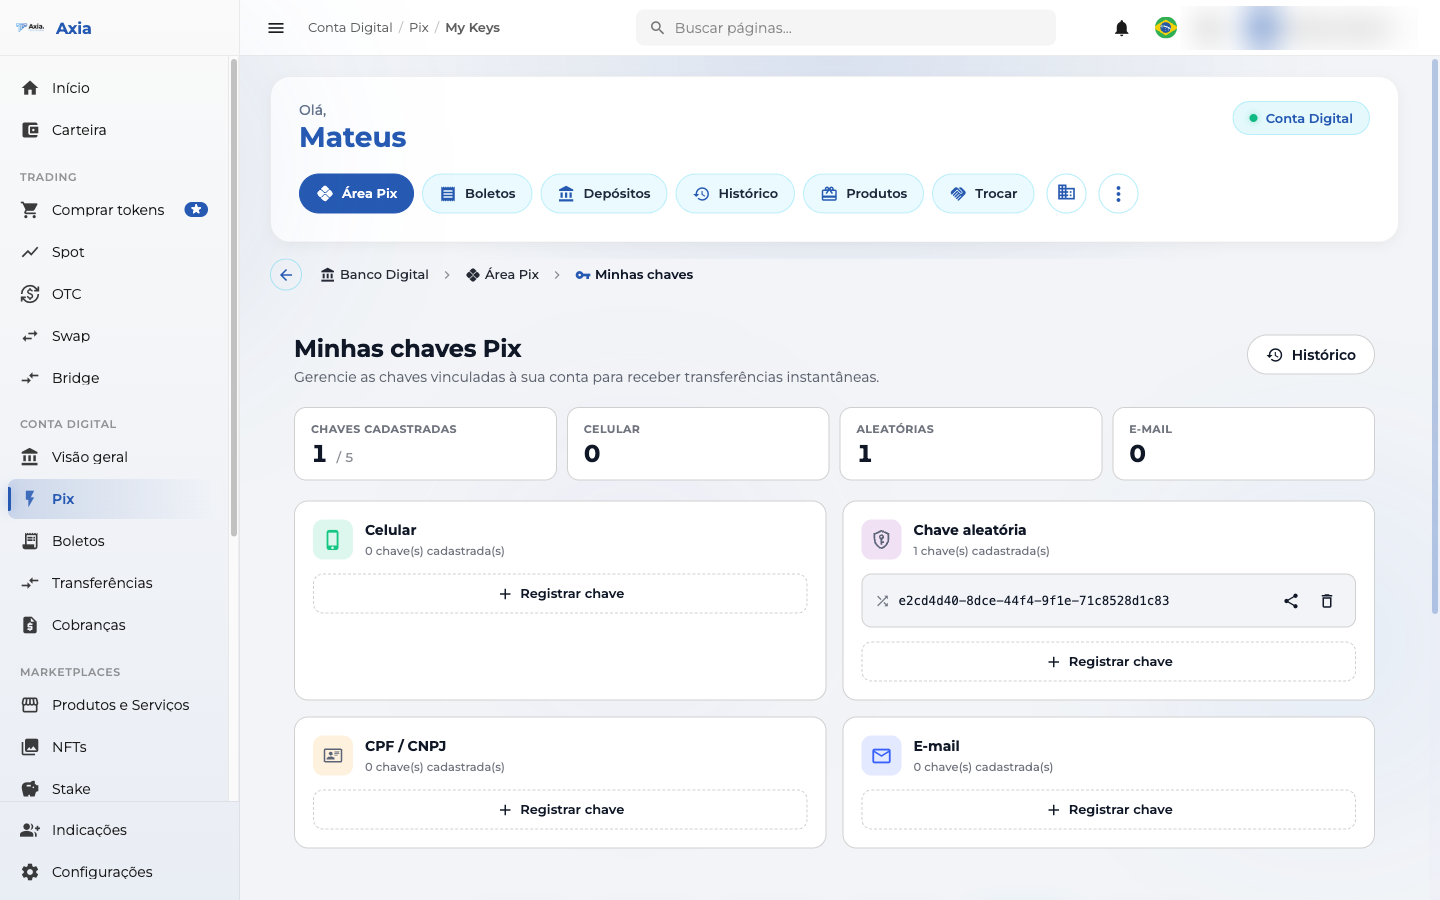
Task: Open Configurações settings
Action: pos(119,872)
